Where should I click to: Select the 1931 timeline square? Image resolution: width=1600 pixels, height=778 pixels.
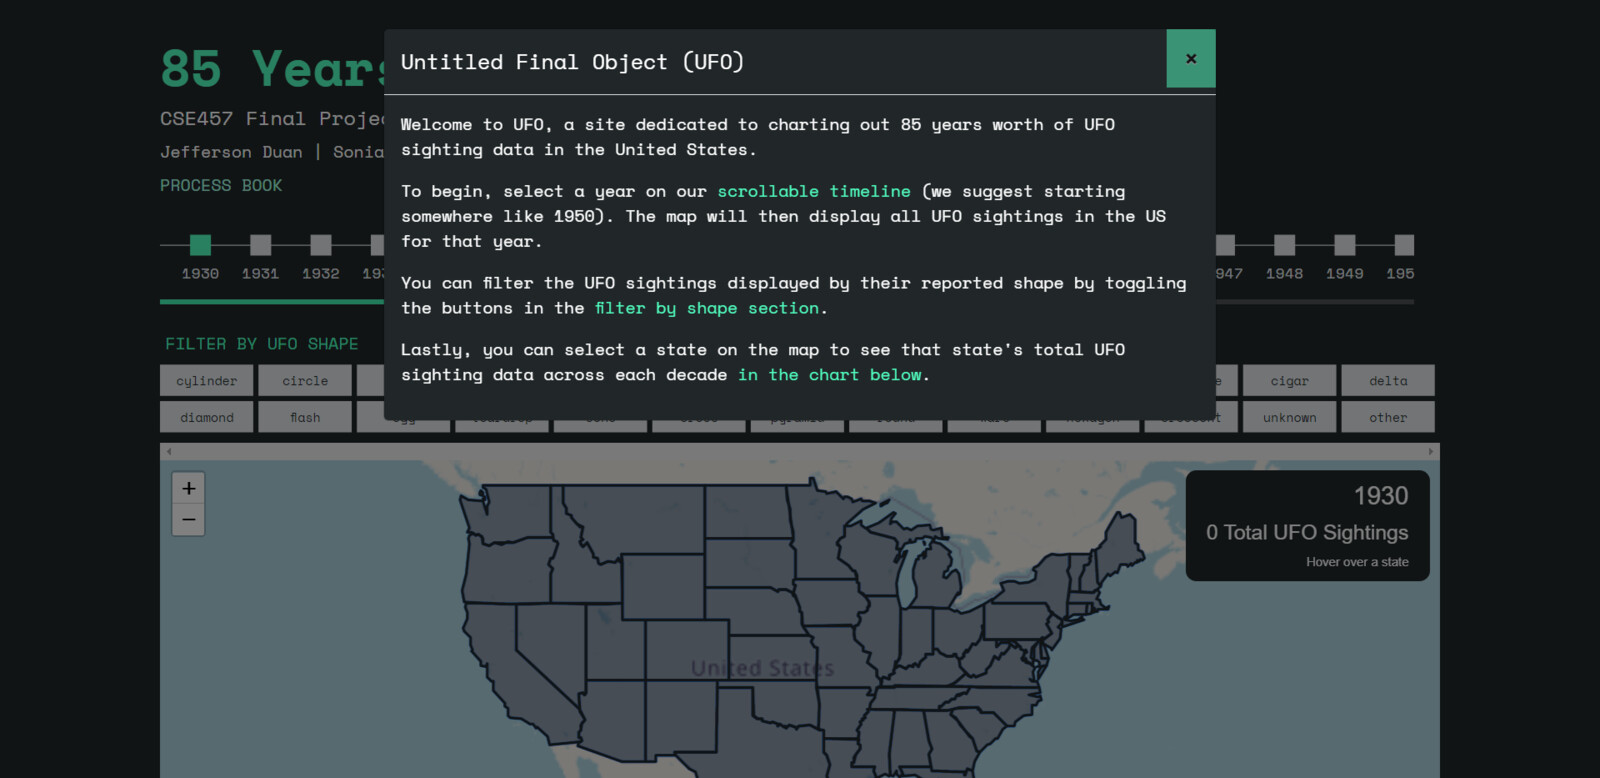pyautogui.click(x=260, y=245)
